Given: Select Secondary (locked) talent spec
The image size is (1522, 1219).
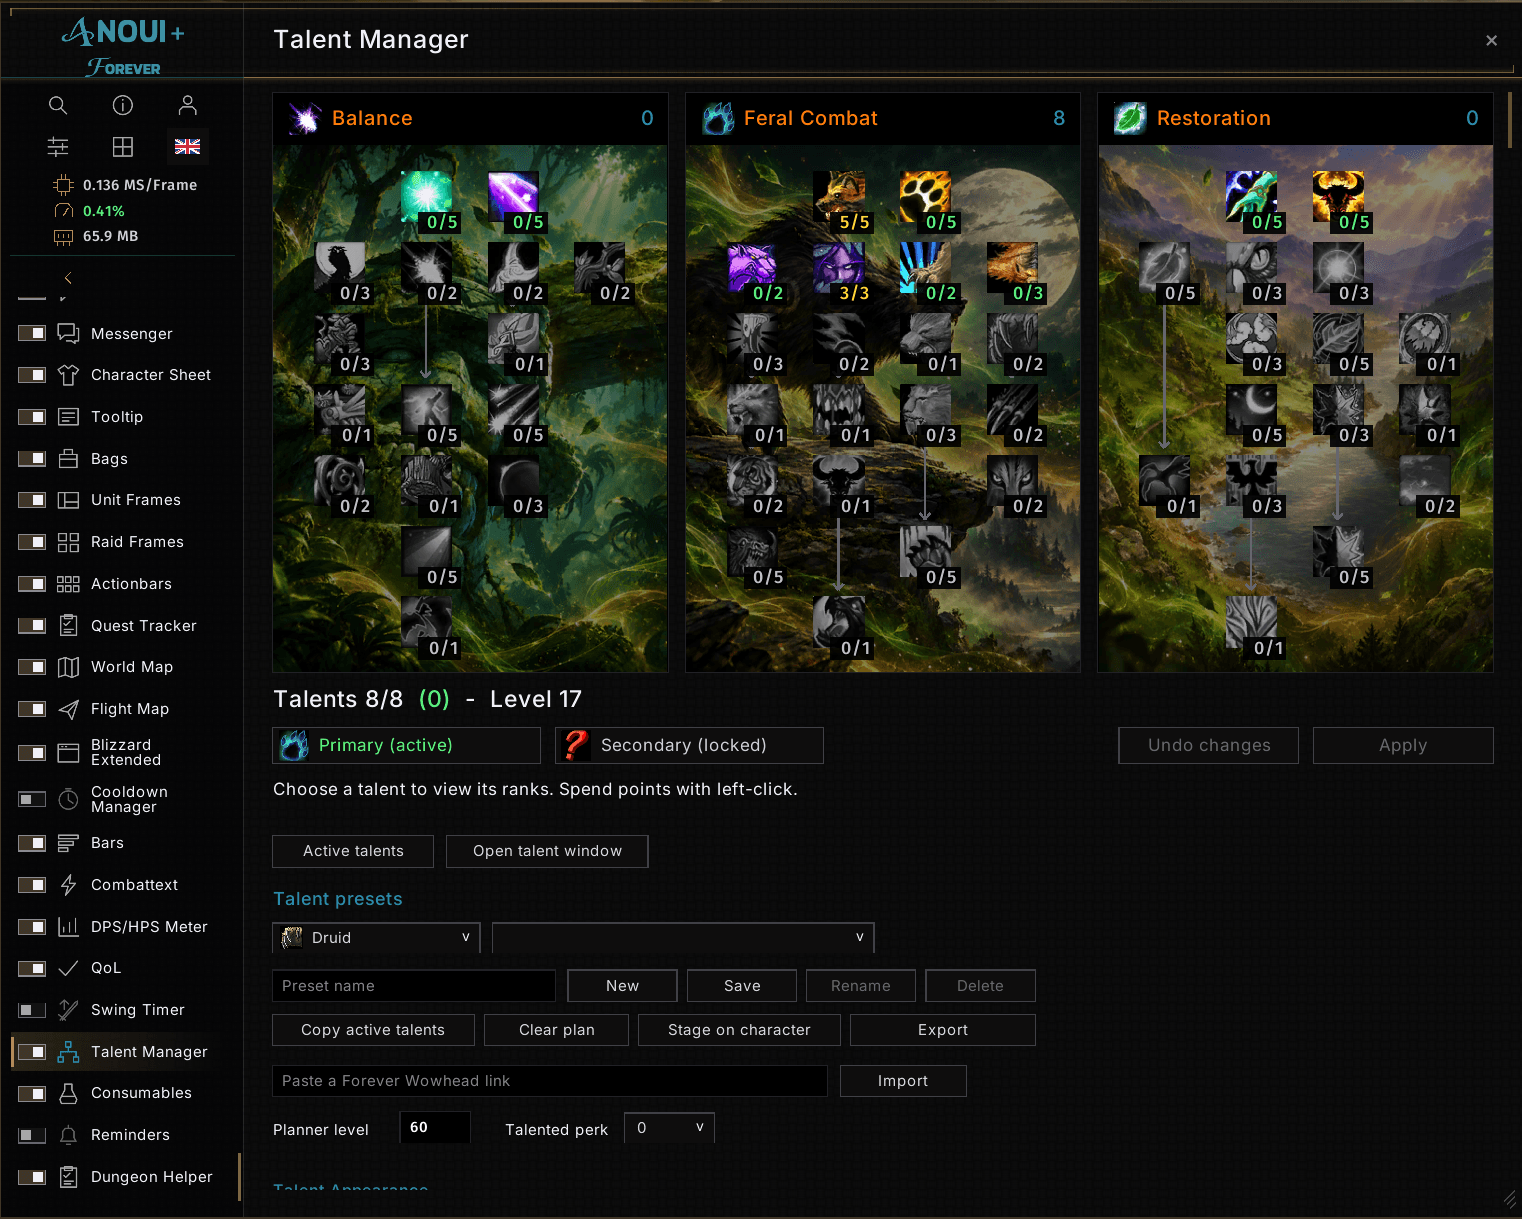Looking at the screenshot, I should coord(689,745).
